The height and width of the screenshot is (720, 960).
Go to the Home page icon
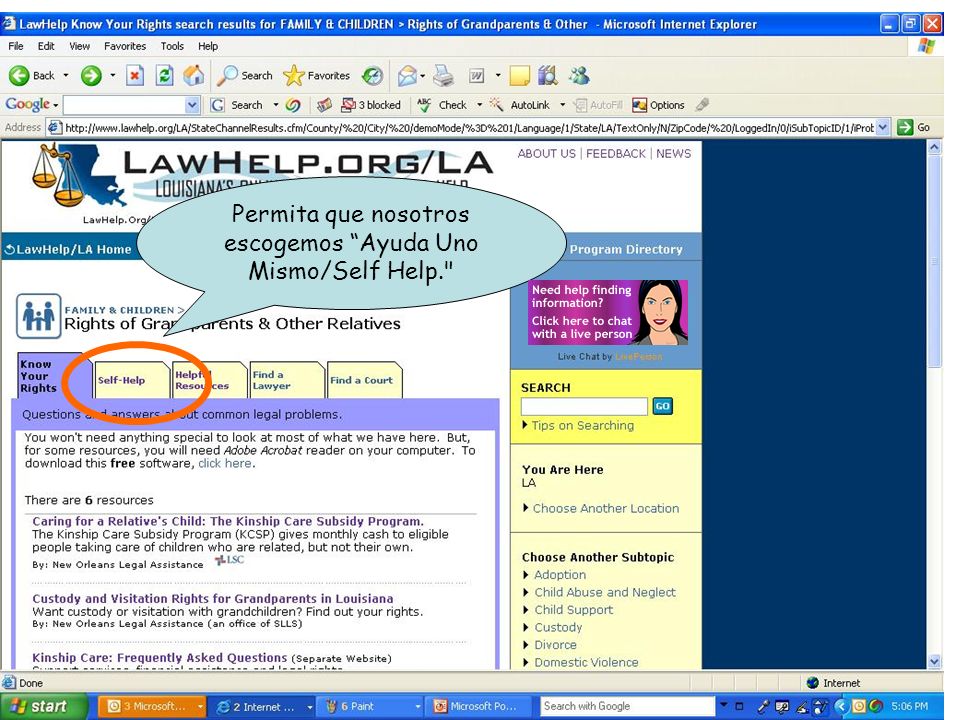point(193,75)
